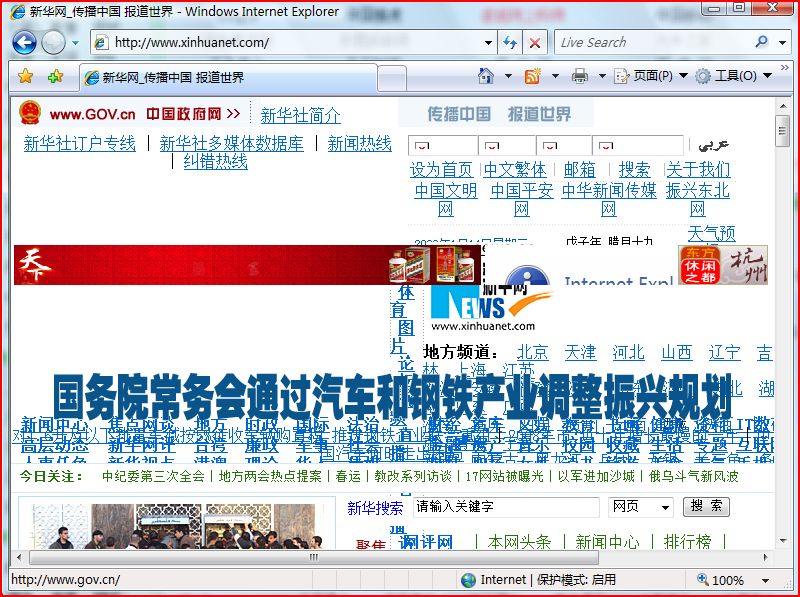This screenshot has height=597, width=800.
Task: Expand the Home button dropdown arrow
Action: point(508,77)
